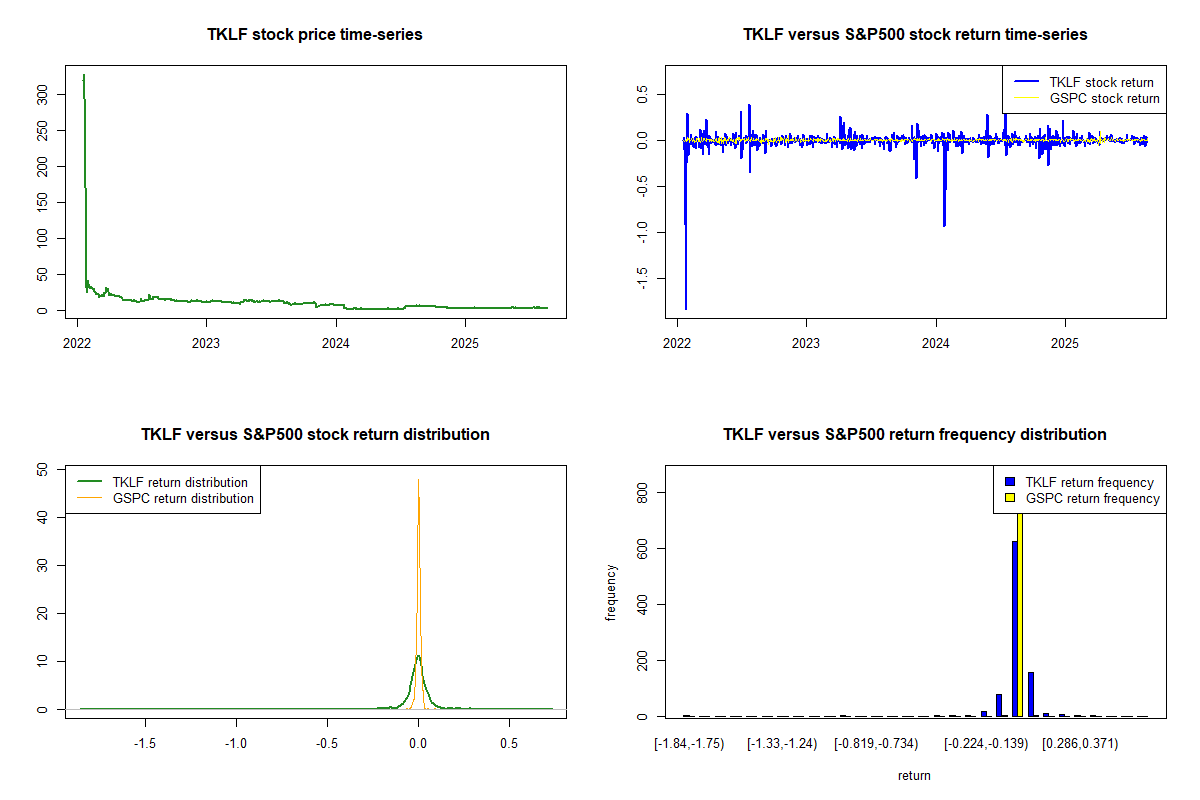Click the 'frequency' y-axis label
Image resolution: width=1200 pixels, height=800 pixels.
(x=611, y=593)
